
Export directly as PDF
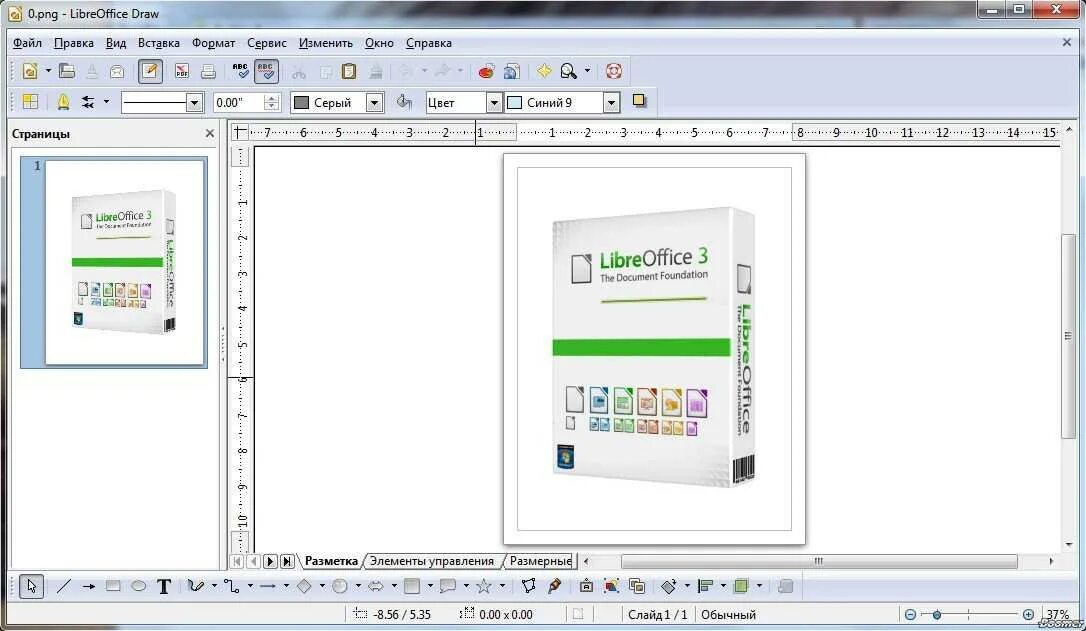182,71
